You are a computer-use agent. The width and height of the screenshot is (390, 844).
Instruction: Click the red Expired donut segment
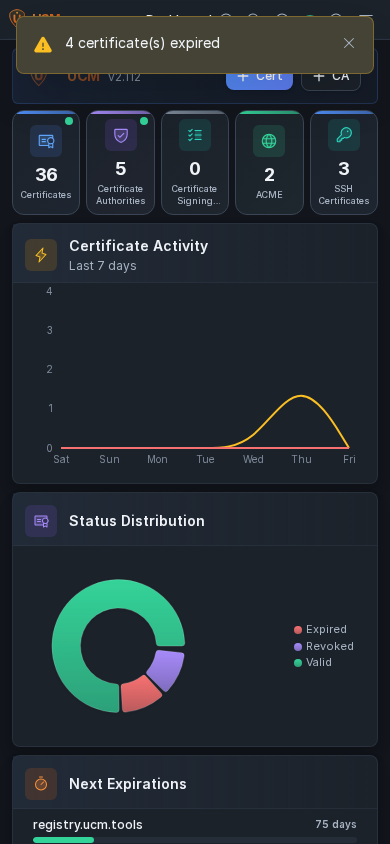point(139,696)
